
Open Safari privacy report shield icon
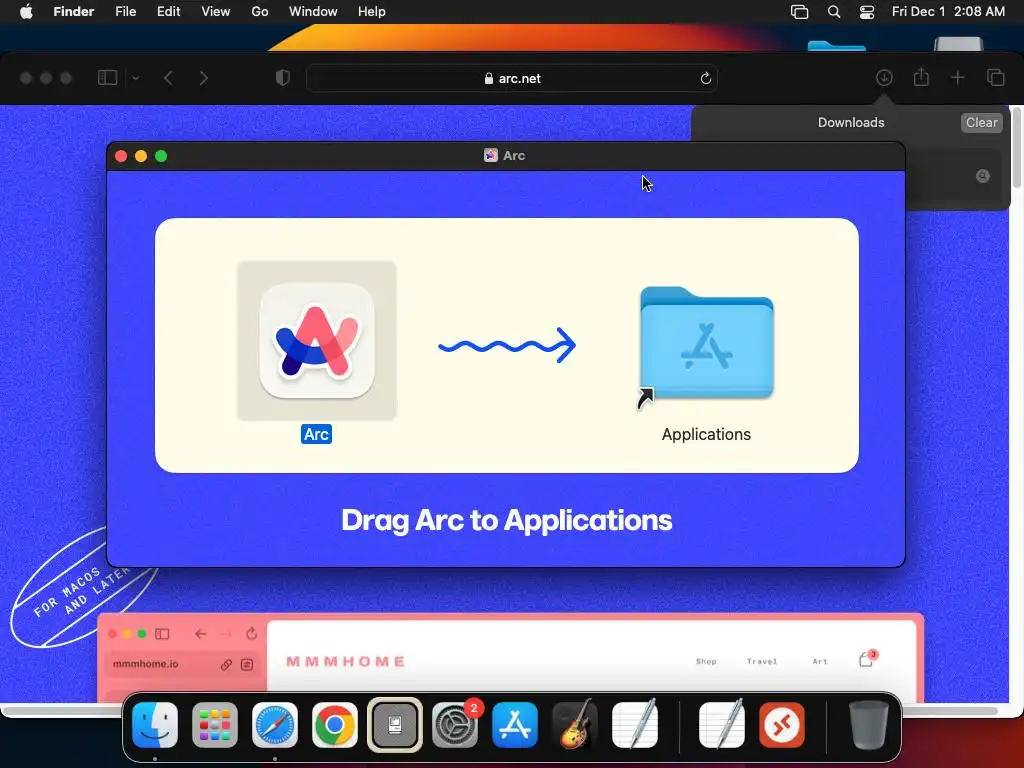click(282, 78)
